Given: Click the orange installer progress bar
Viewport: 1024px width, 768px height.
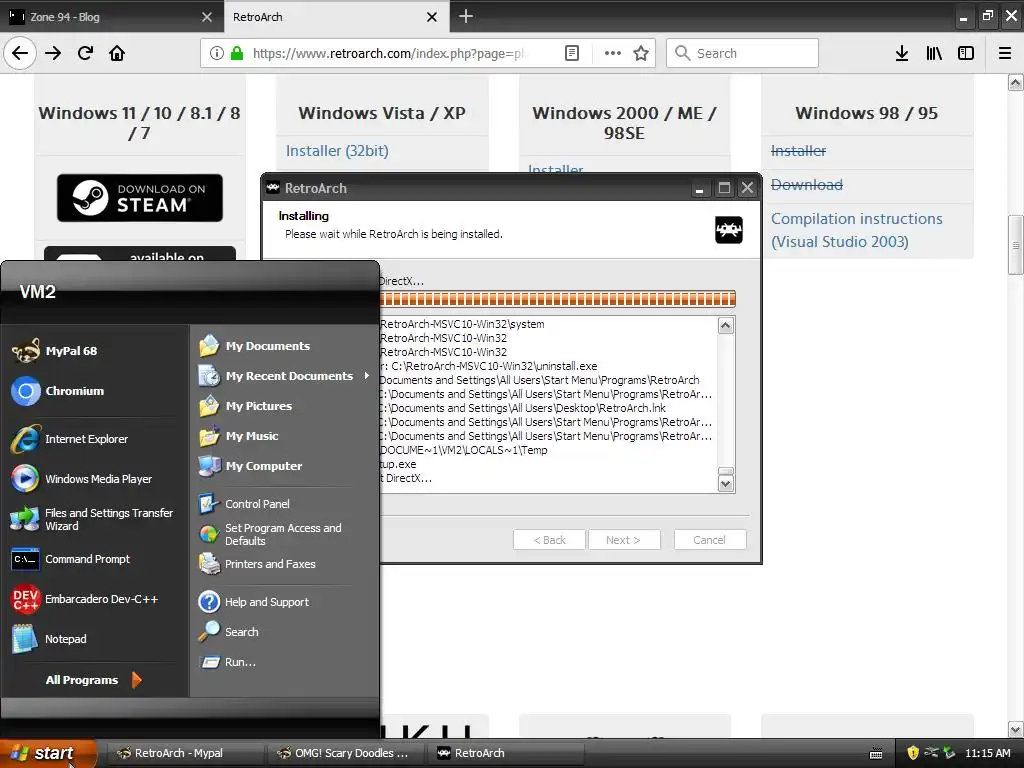Looking at the screenshot, I should coord(558,299).
